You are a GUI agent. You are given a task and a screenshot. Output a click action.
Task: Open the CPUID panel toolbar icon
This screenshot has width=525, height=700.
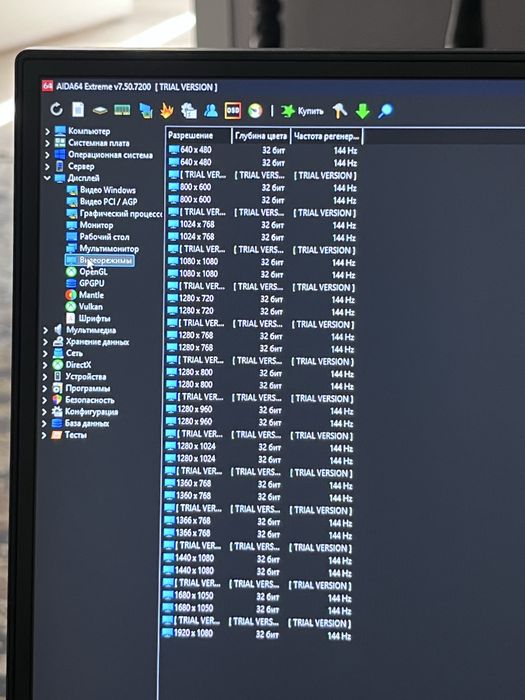189,110
